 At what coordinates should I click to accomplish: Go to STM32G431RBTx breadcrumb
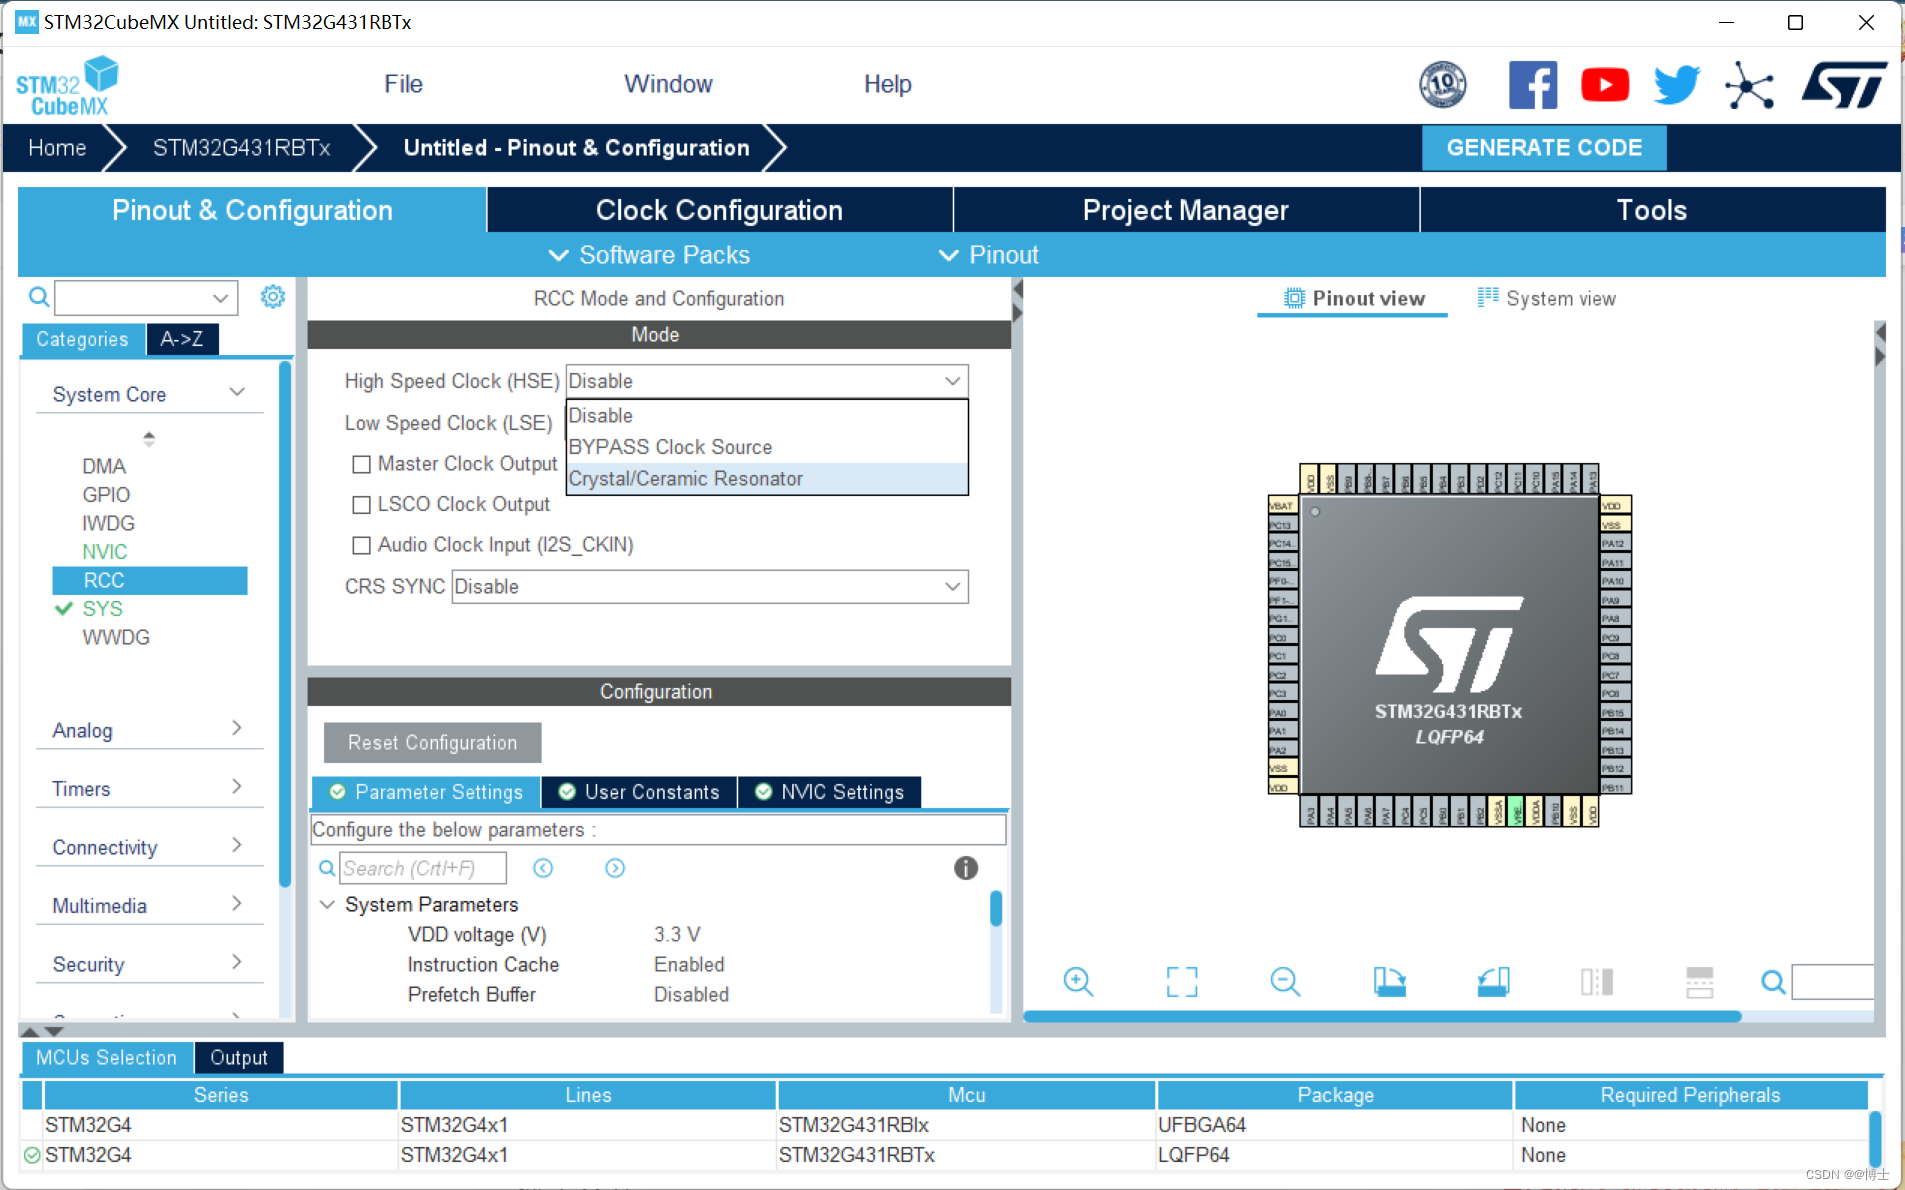(241, 148)
